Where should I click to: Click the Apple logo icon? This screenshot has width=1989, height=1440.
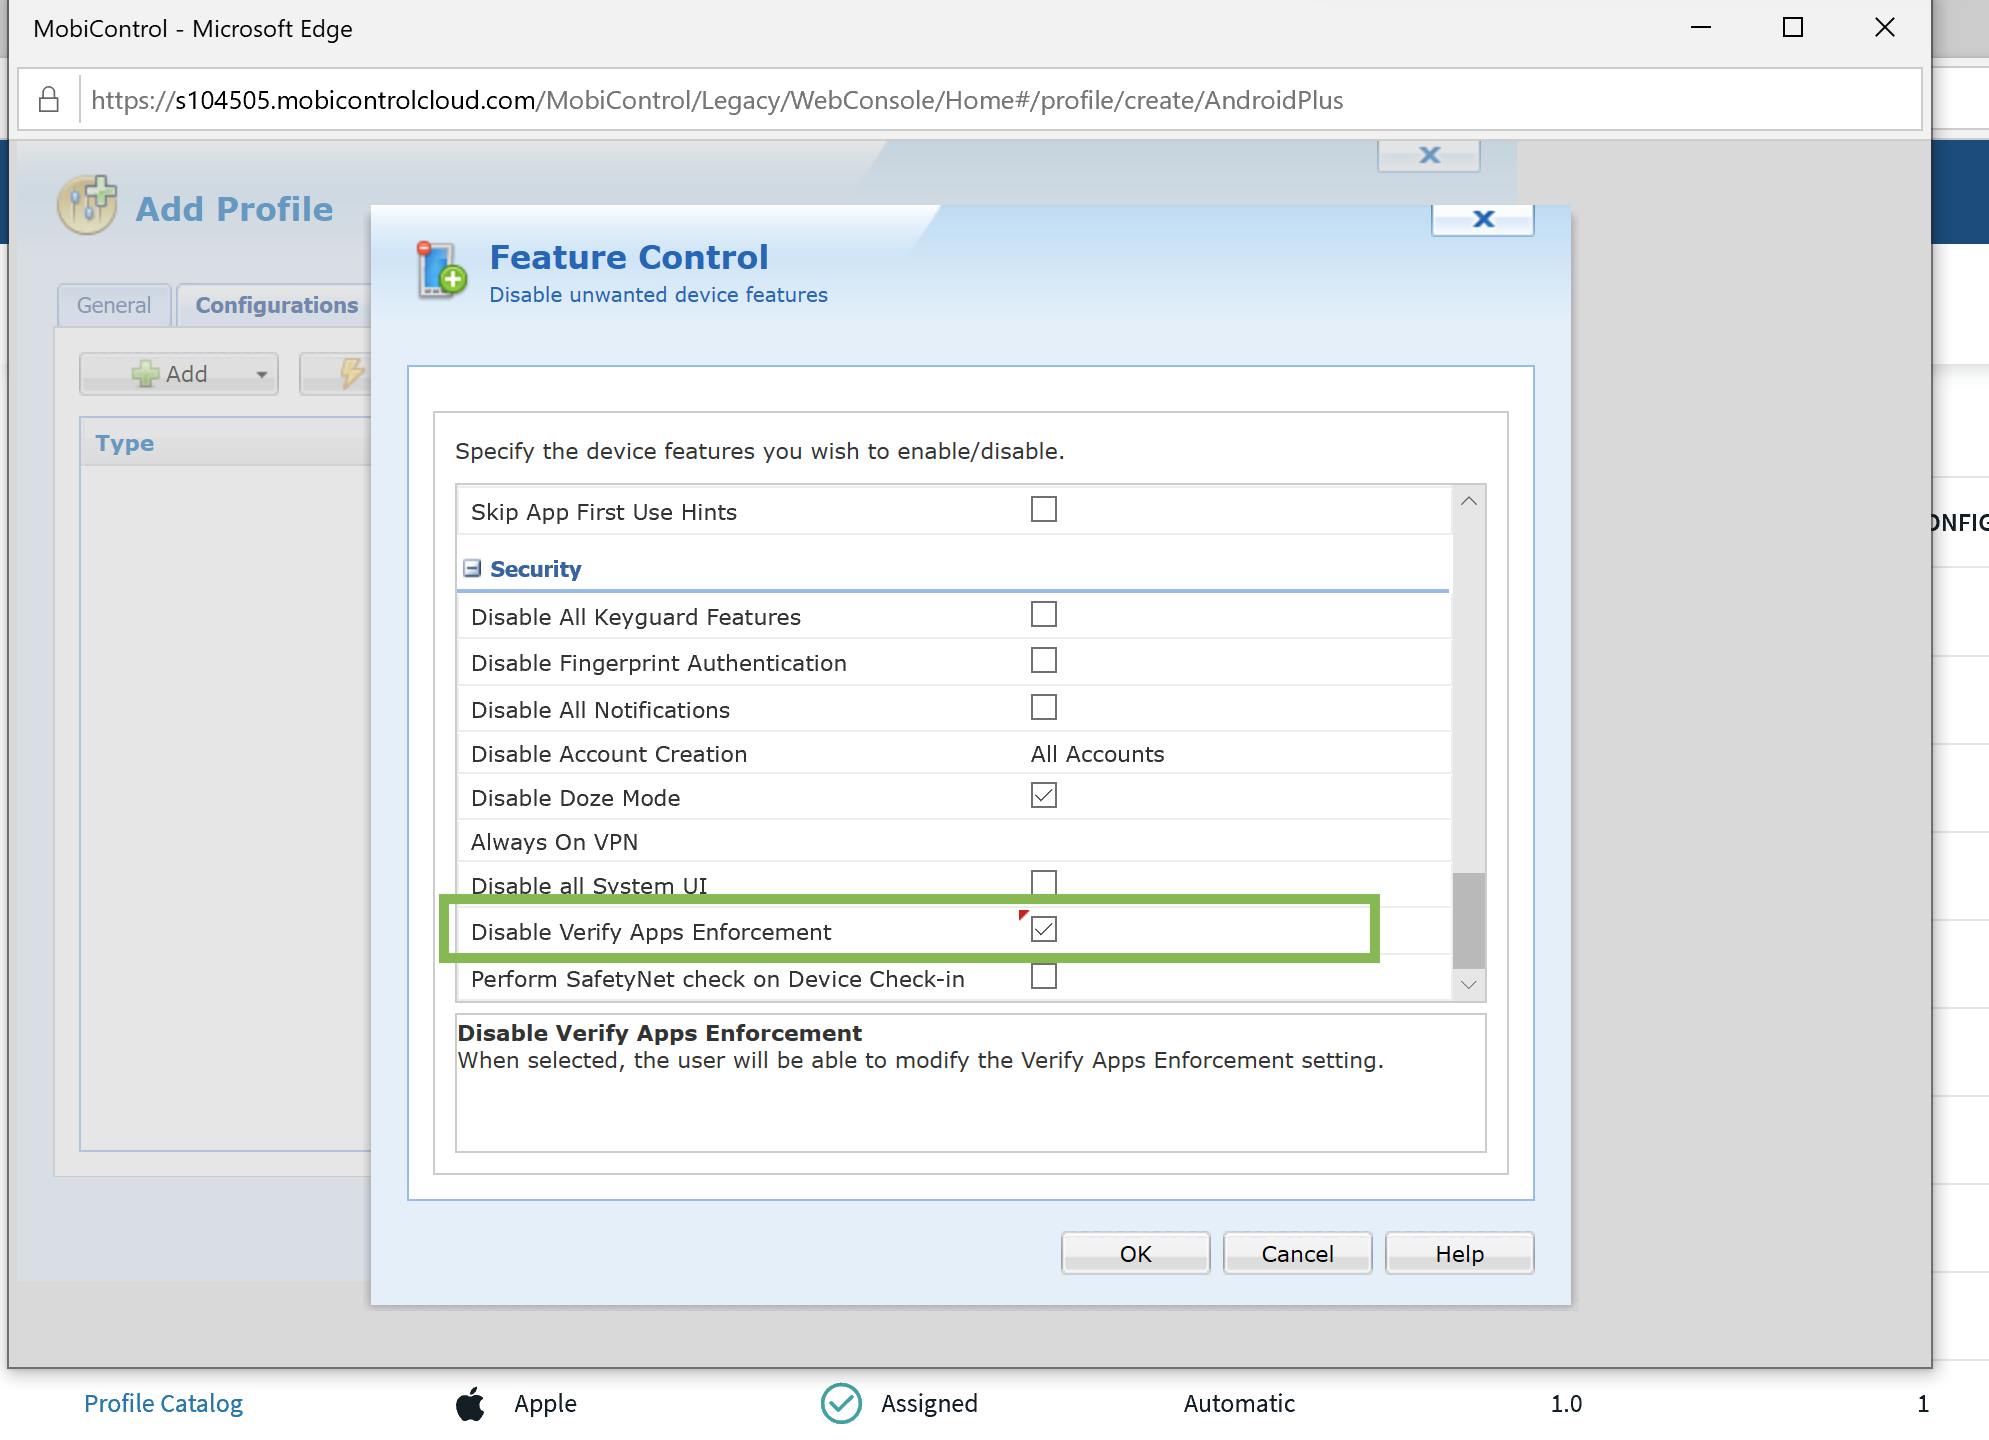[470, 1403]
